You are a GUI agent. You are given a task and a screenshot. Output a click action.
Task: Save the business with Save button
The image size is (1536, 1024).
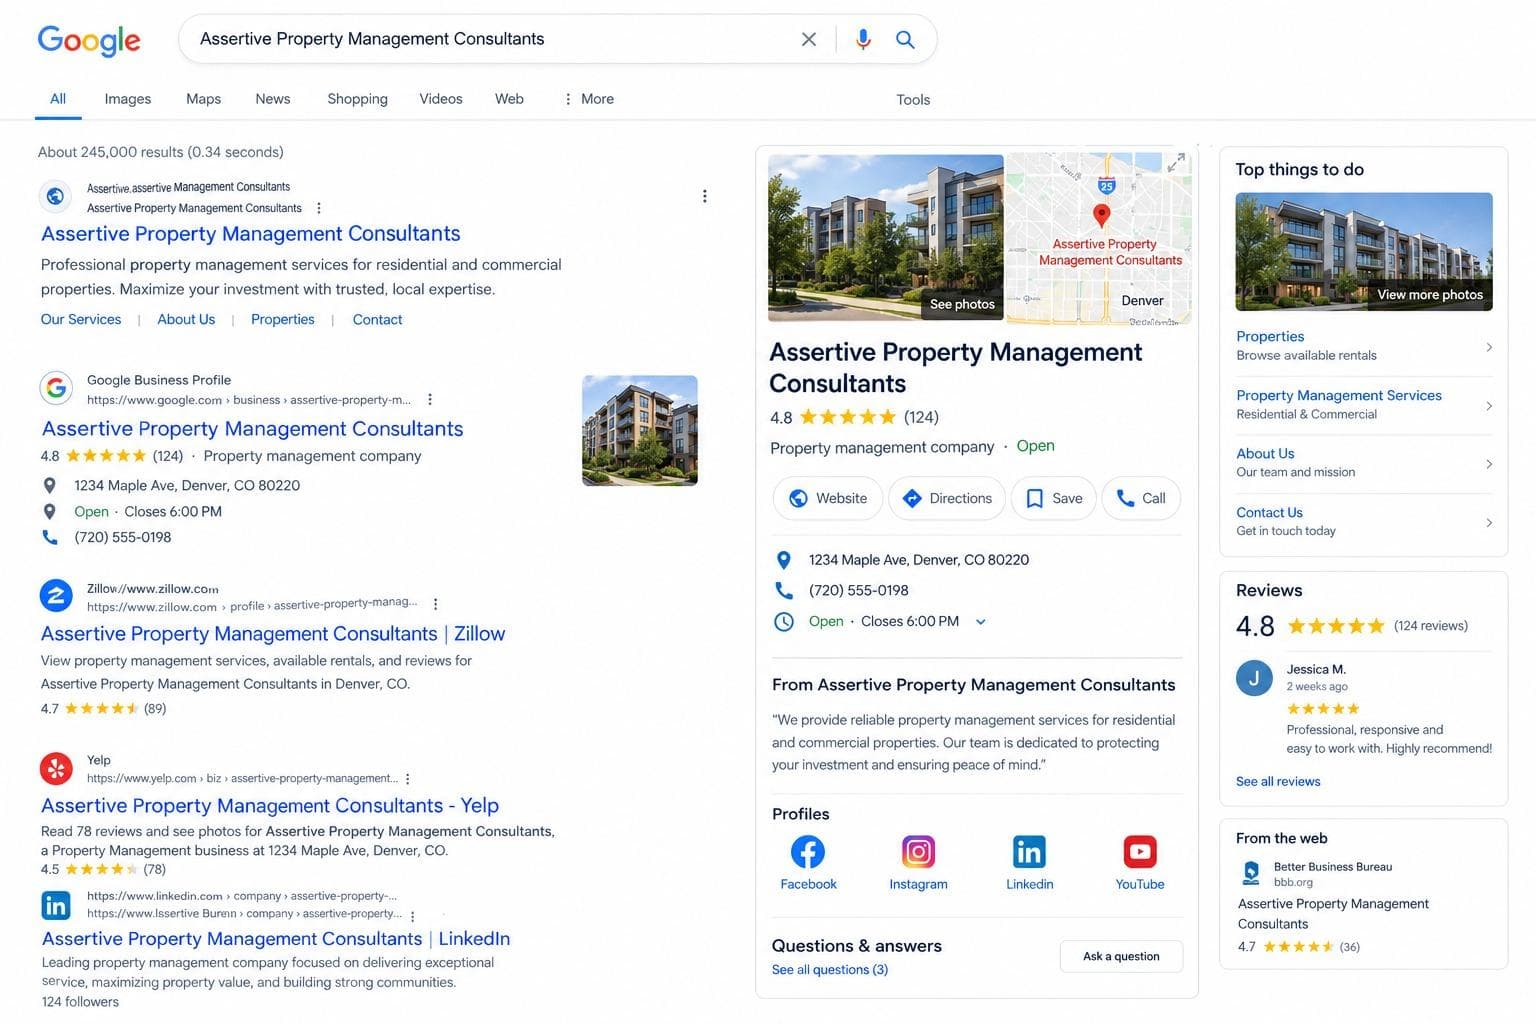point(1054,498)
